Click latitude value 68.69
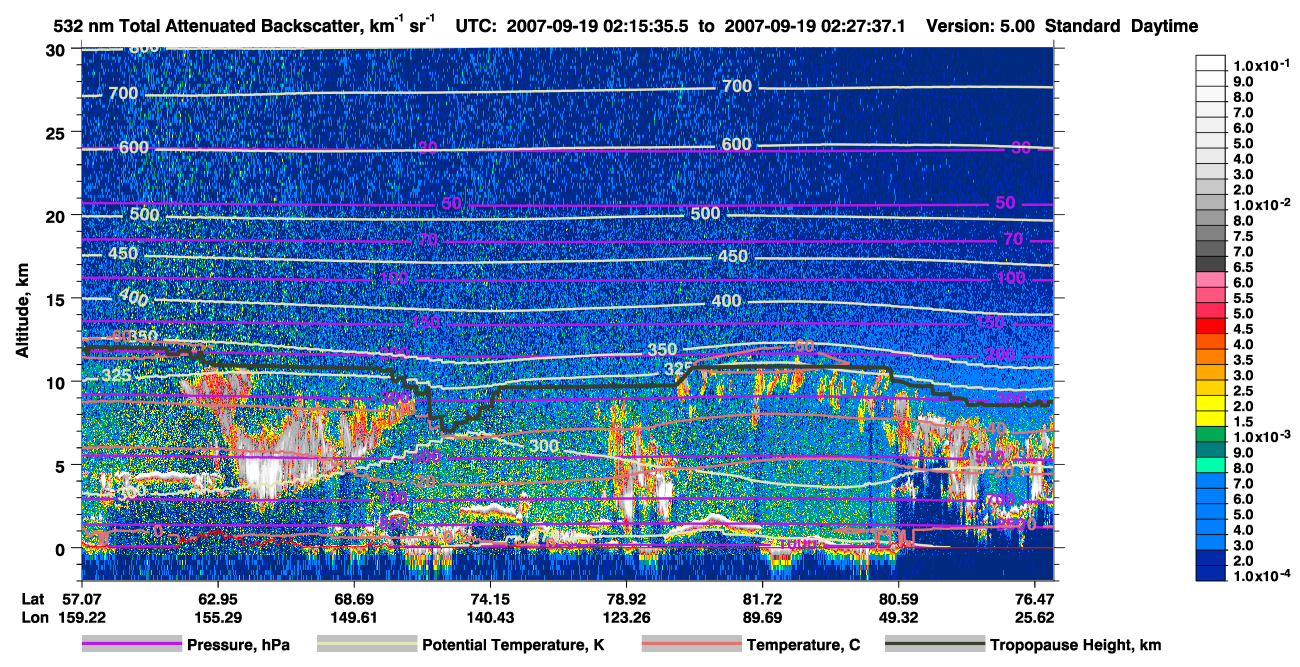 point(353,599)
